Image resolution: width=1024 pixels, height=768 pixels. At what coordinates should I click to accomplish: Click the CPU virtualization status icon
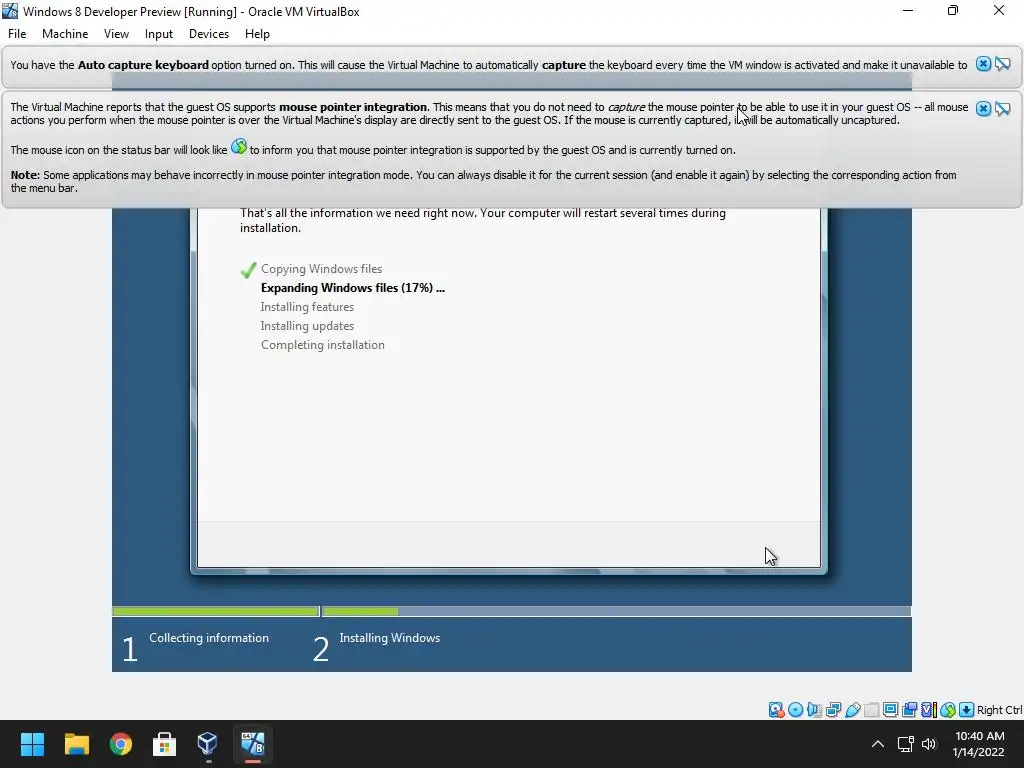(929, 710)
